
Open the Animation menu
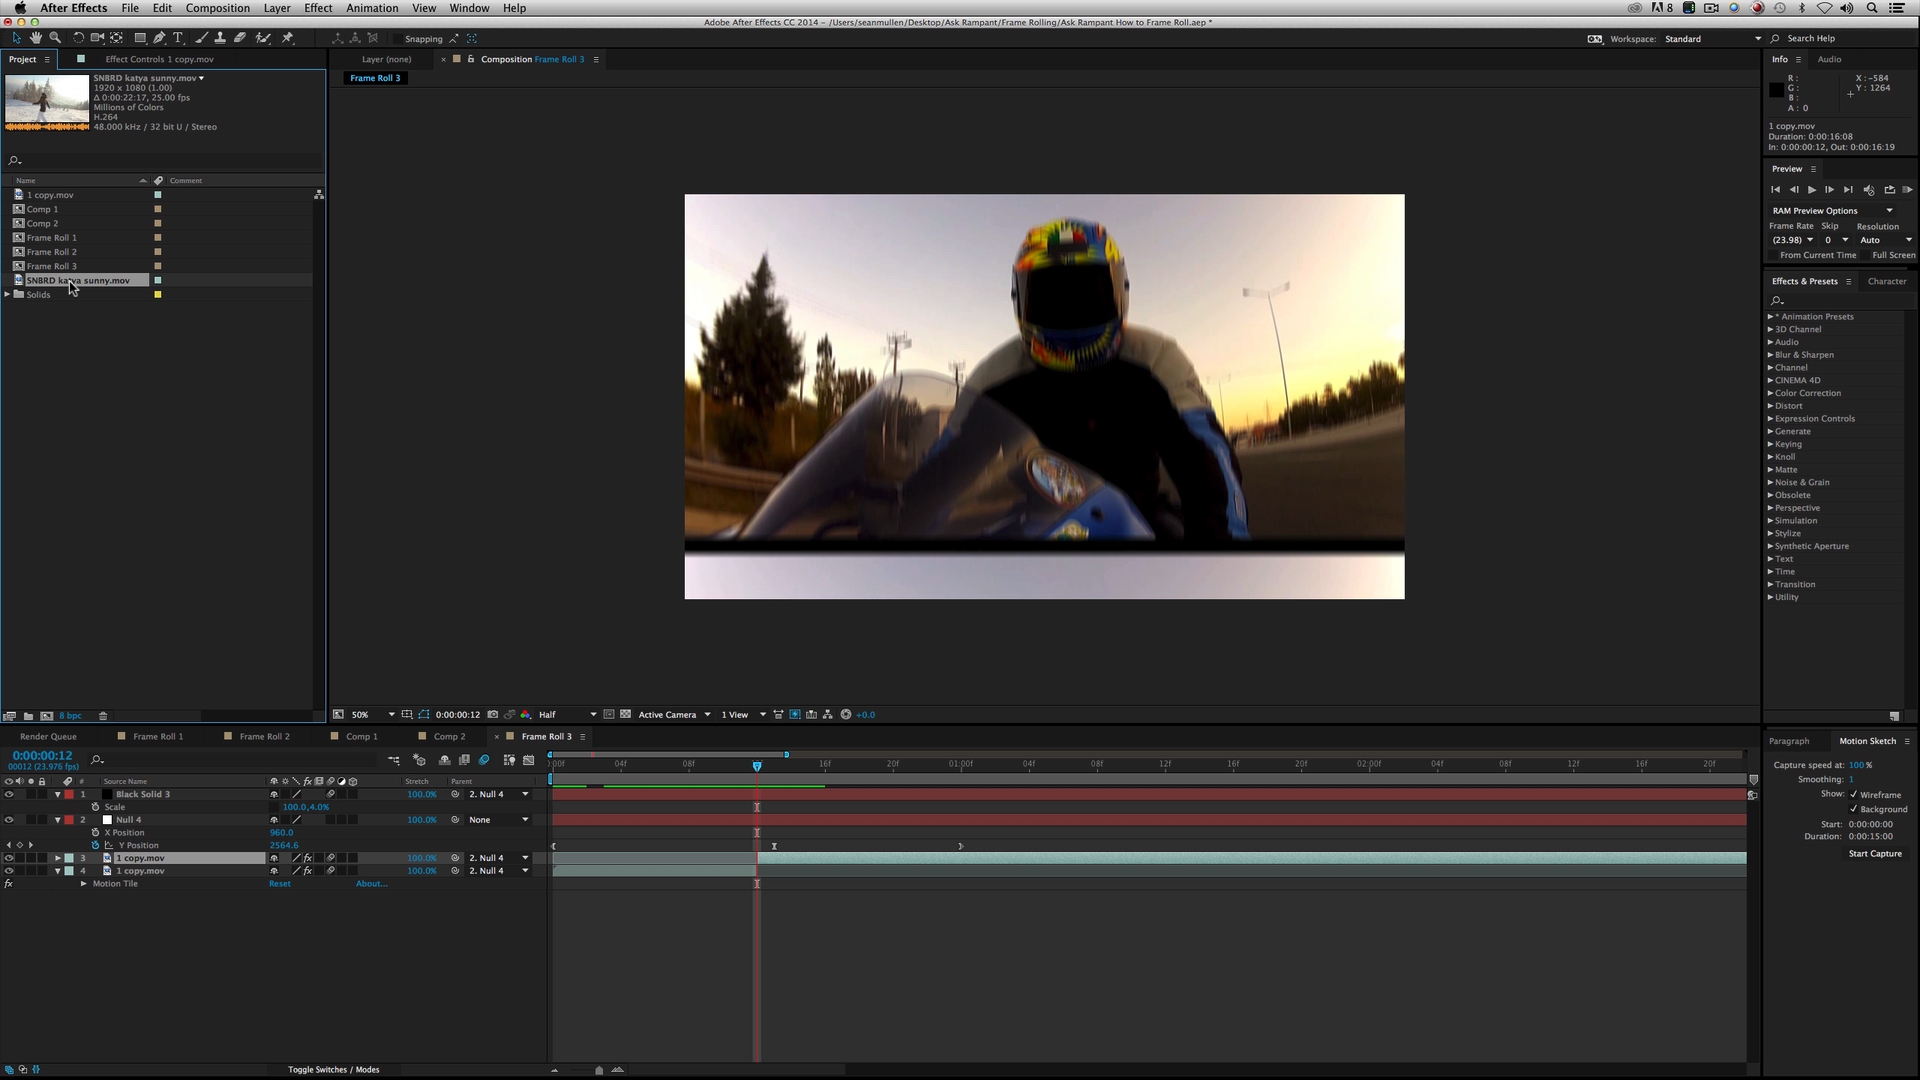[372, 8]
